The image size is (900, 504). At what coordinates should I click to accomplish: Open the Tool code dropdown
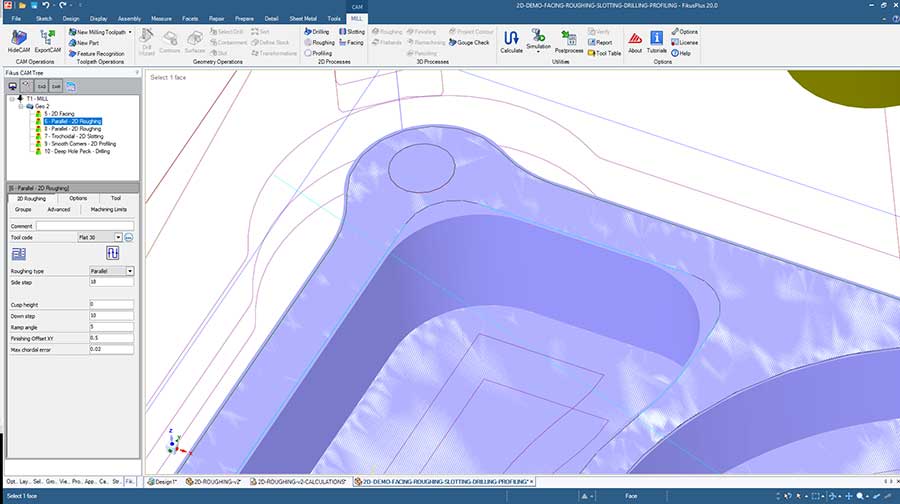118,237
